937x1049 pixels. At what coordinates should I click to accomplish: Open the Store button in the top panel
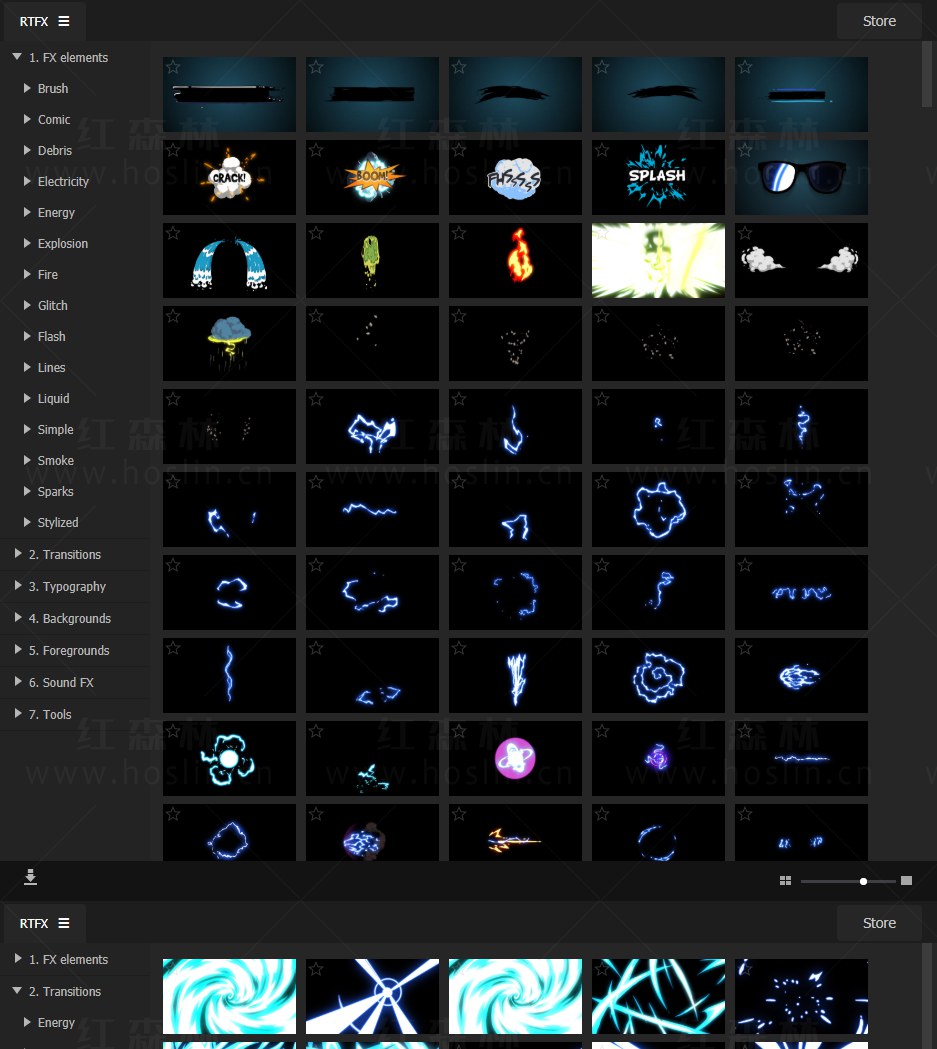[879, 21]
